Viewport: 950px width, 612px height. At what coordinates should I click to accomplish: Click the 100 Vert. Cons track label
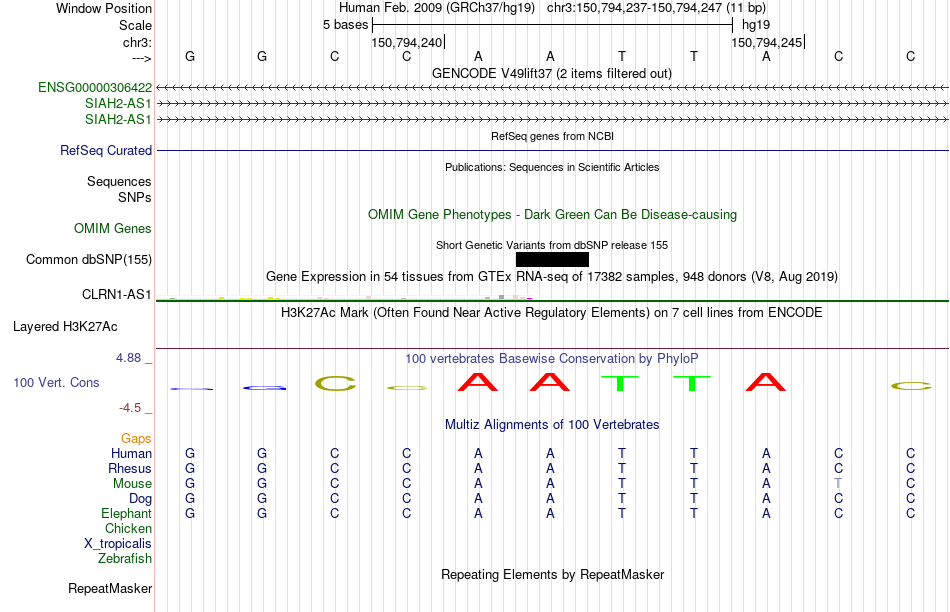coord(56,382)
